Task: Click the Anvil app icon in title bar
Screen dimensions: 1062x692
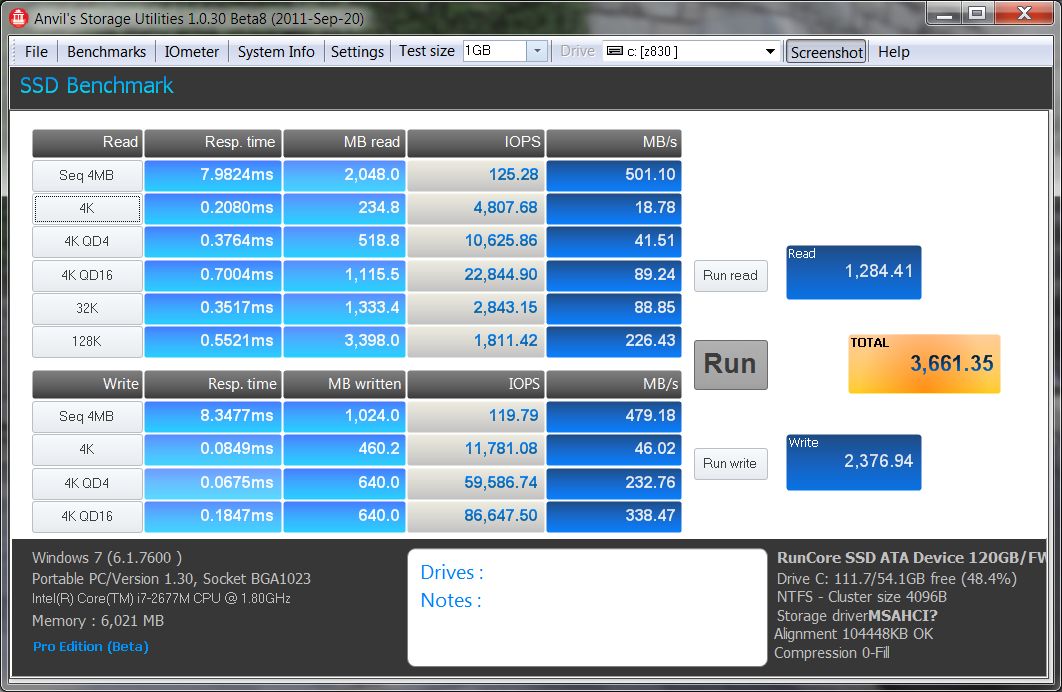Action: click(17, 17)
